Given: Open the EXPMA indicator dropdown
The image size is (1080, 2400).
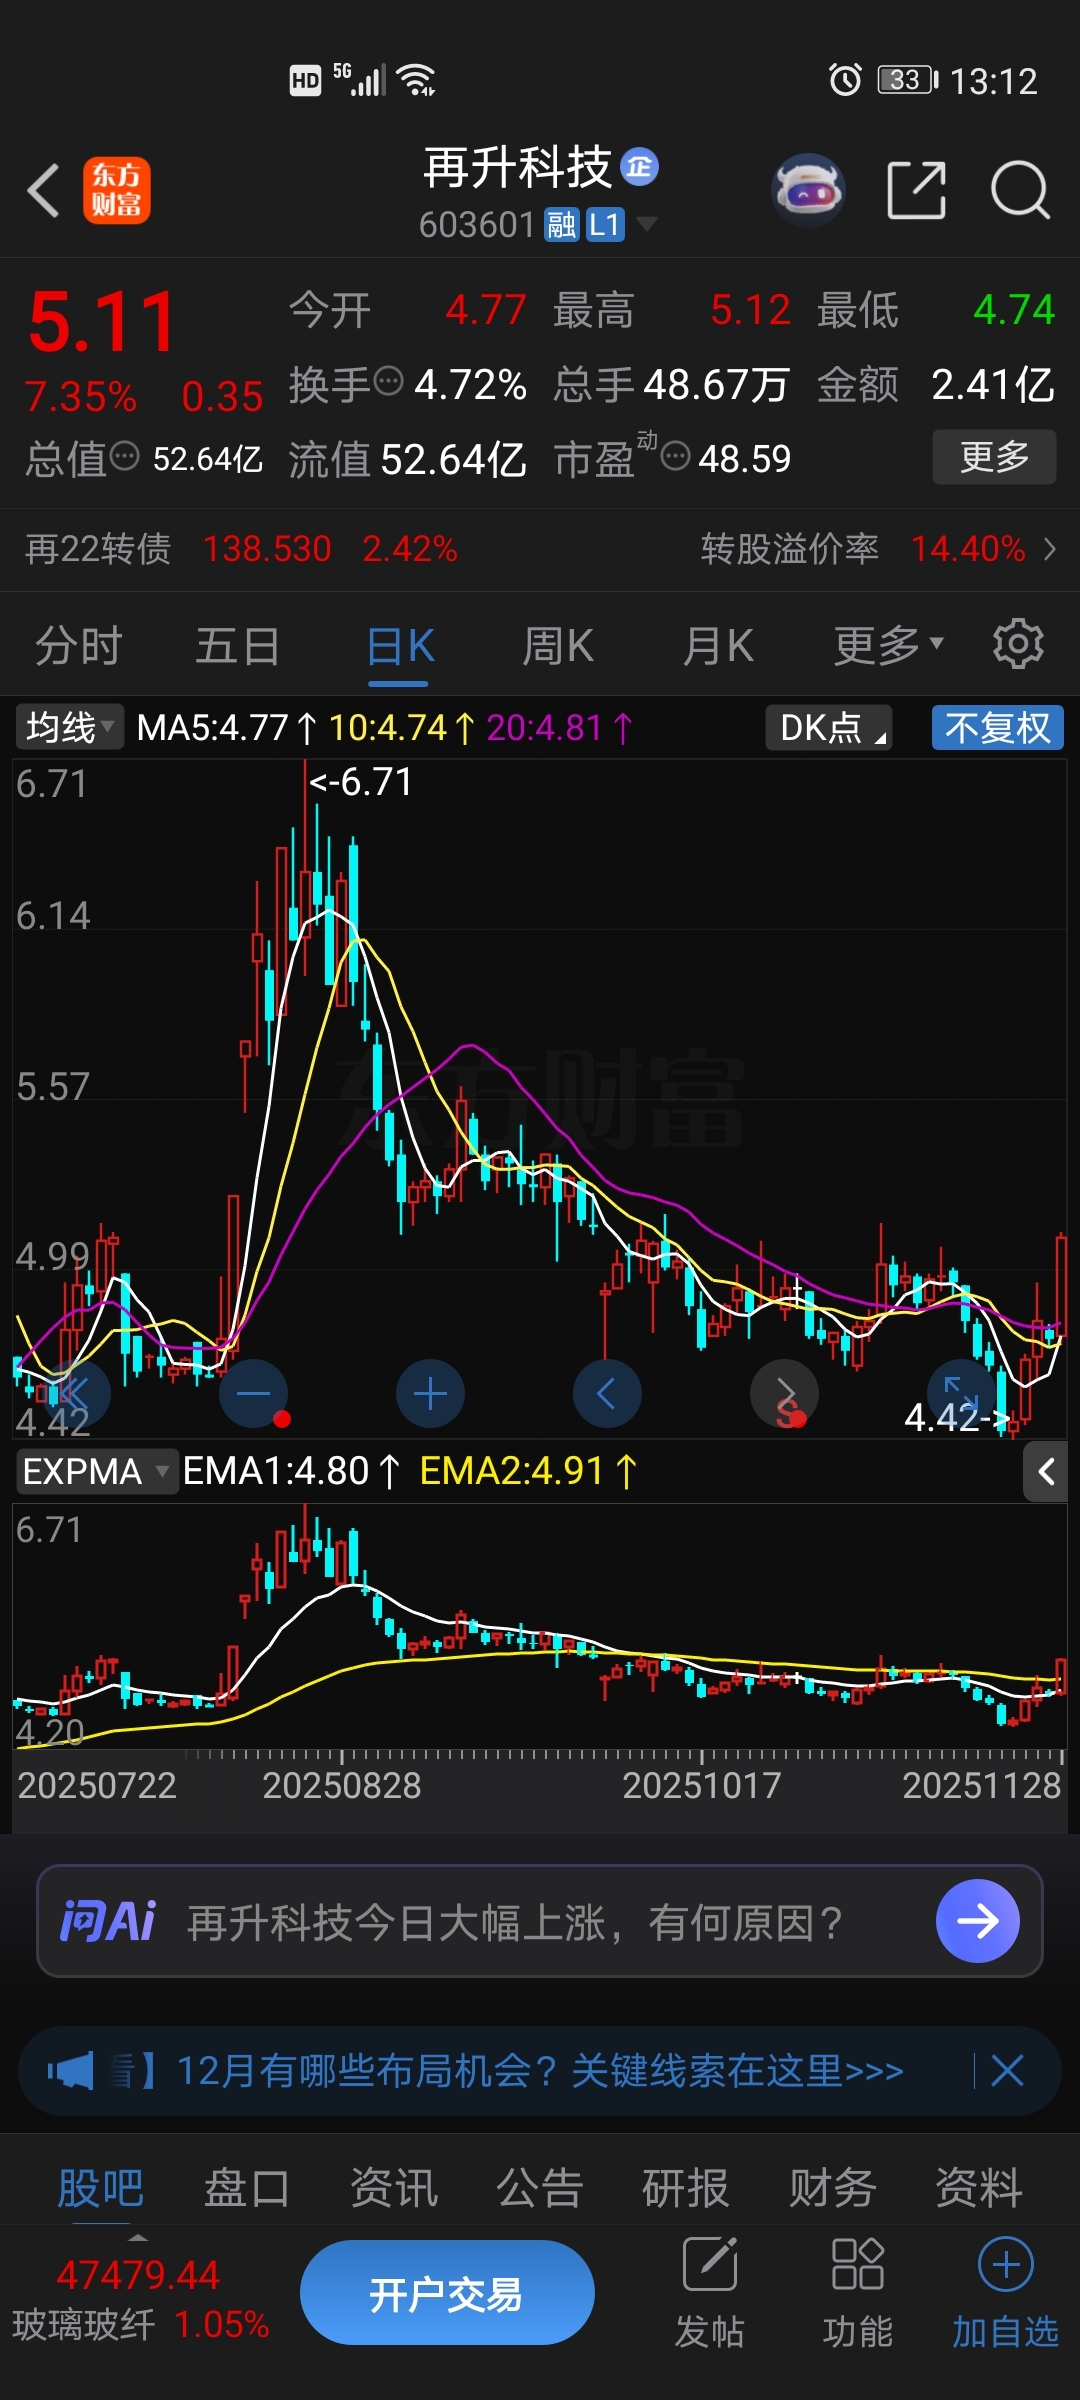Looking at the screenshot, I should 96,1471.
